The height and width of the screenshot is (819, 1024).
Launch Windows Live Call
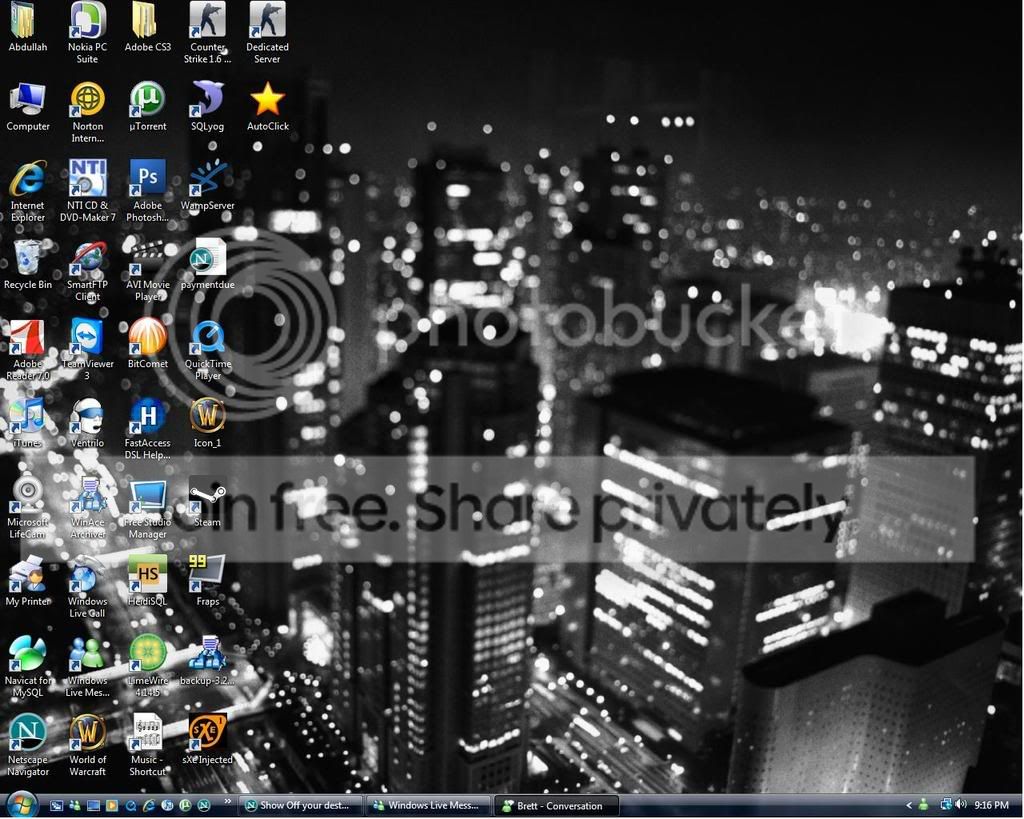click(88, 587)
